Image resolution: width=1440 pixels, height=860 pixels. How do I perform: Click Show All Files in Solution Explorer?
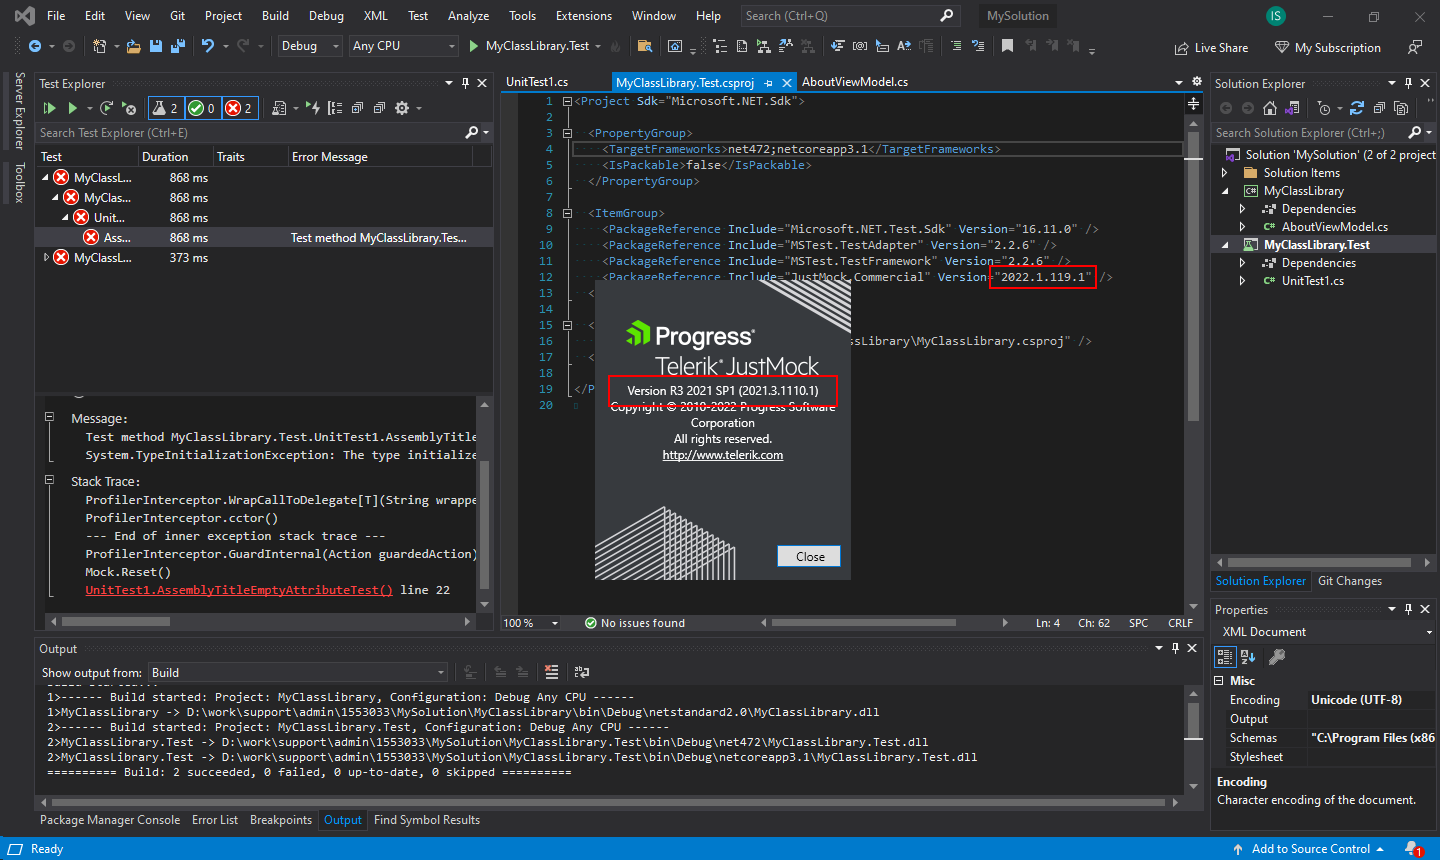point(1401,108)
